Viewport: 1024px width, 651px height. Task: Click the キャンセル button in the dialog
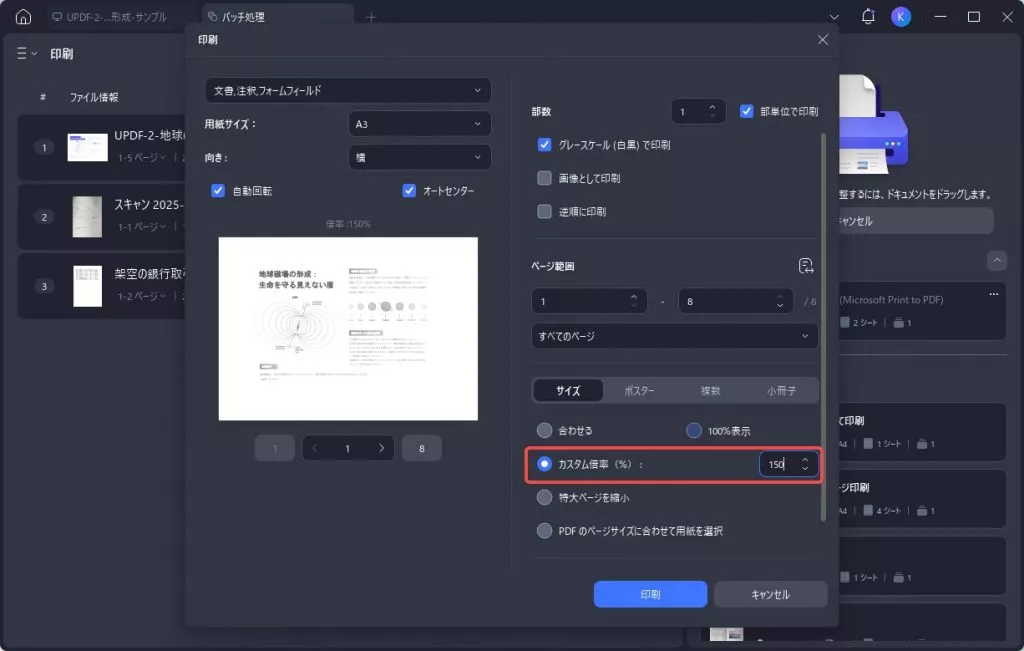[770, 593]
